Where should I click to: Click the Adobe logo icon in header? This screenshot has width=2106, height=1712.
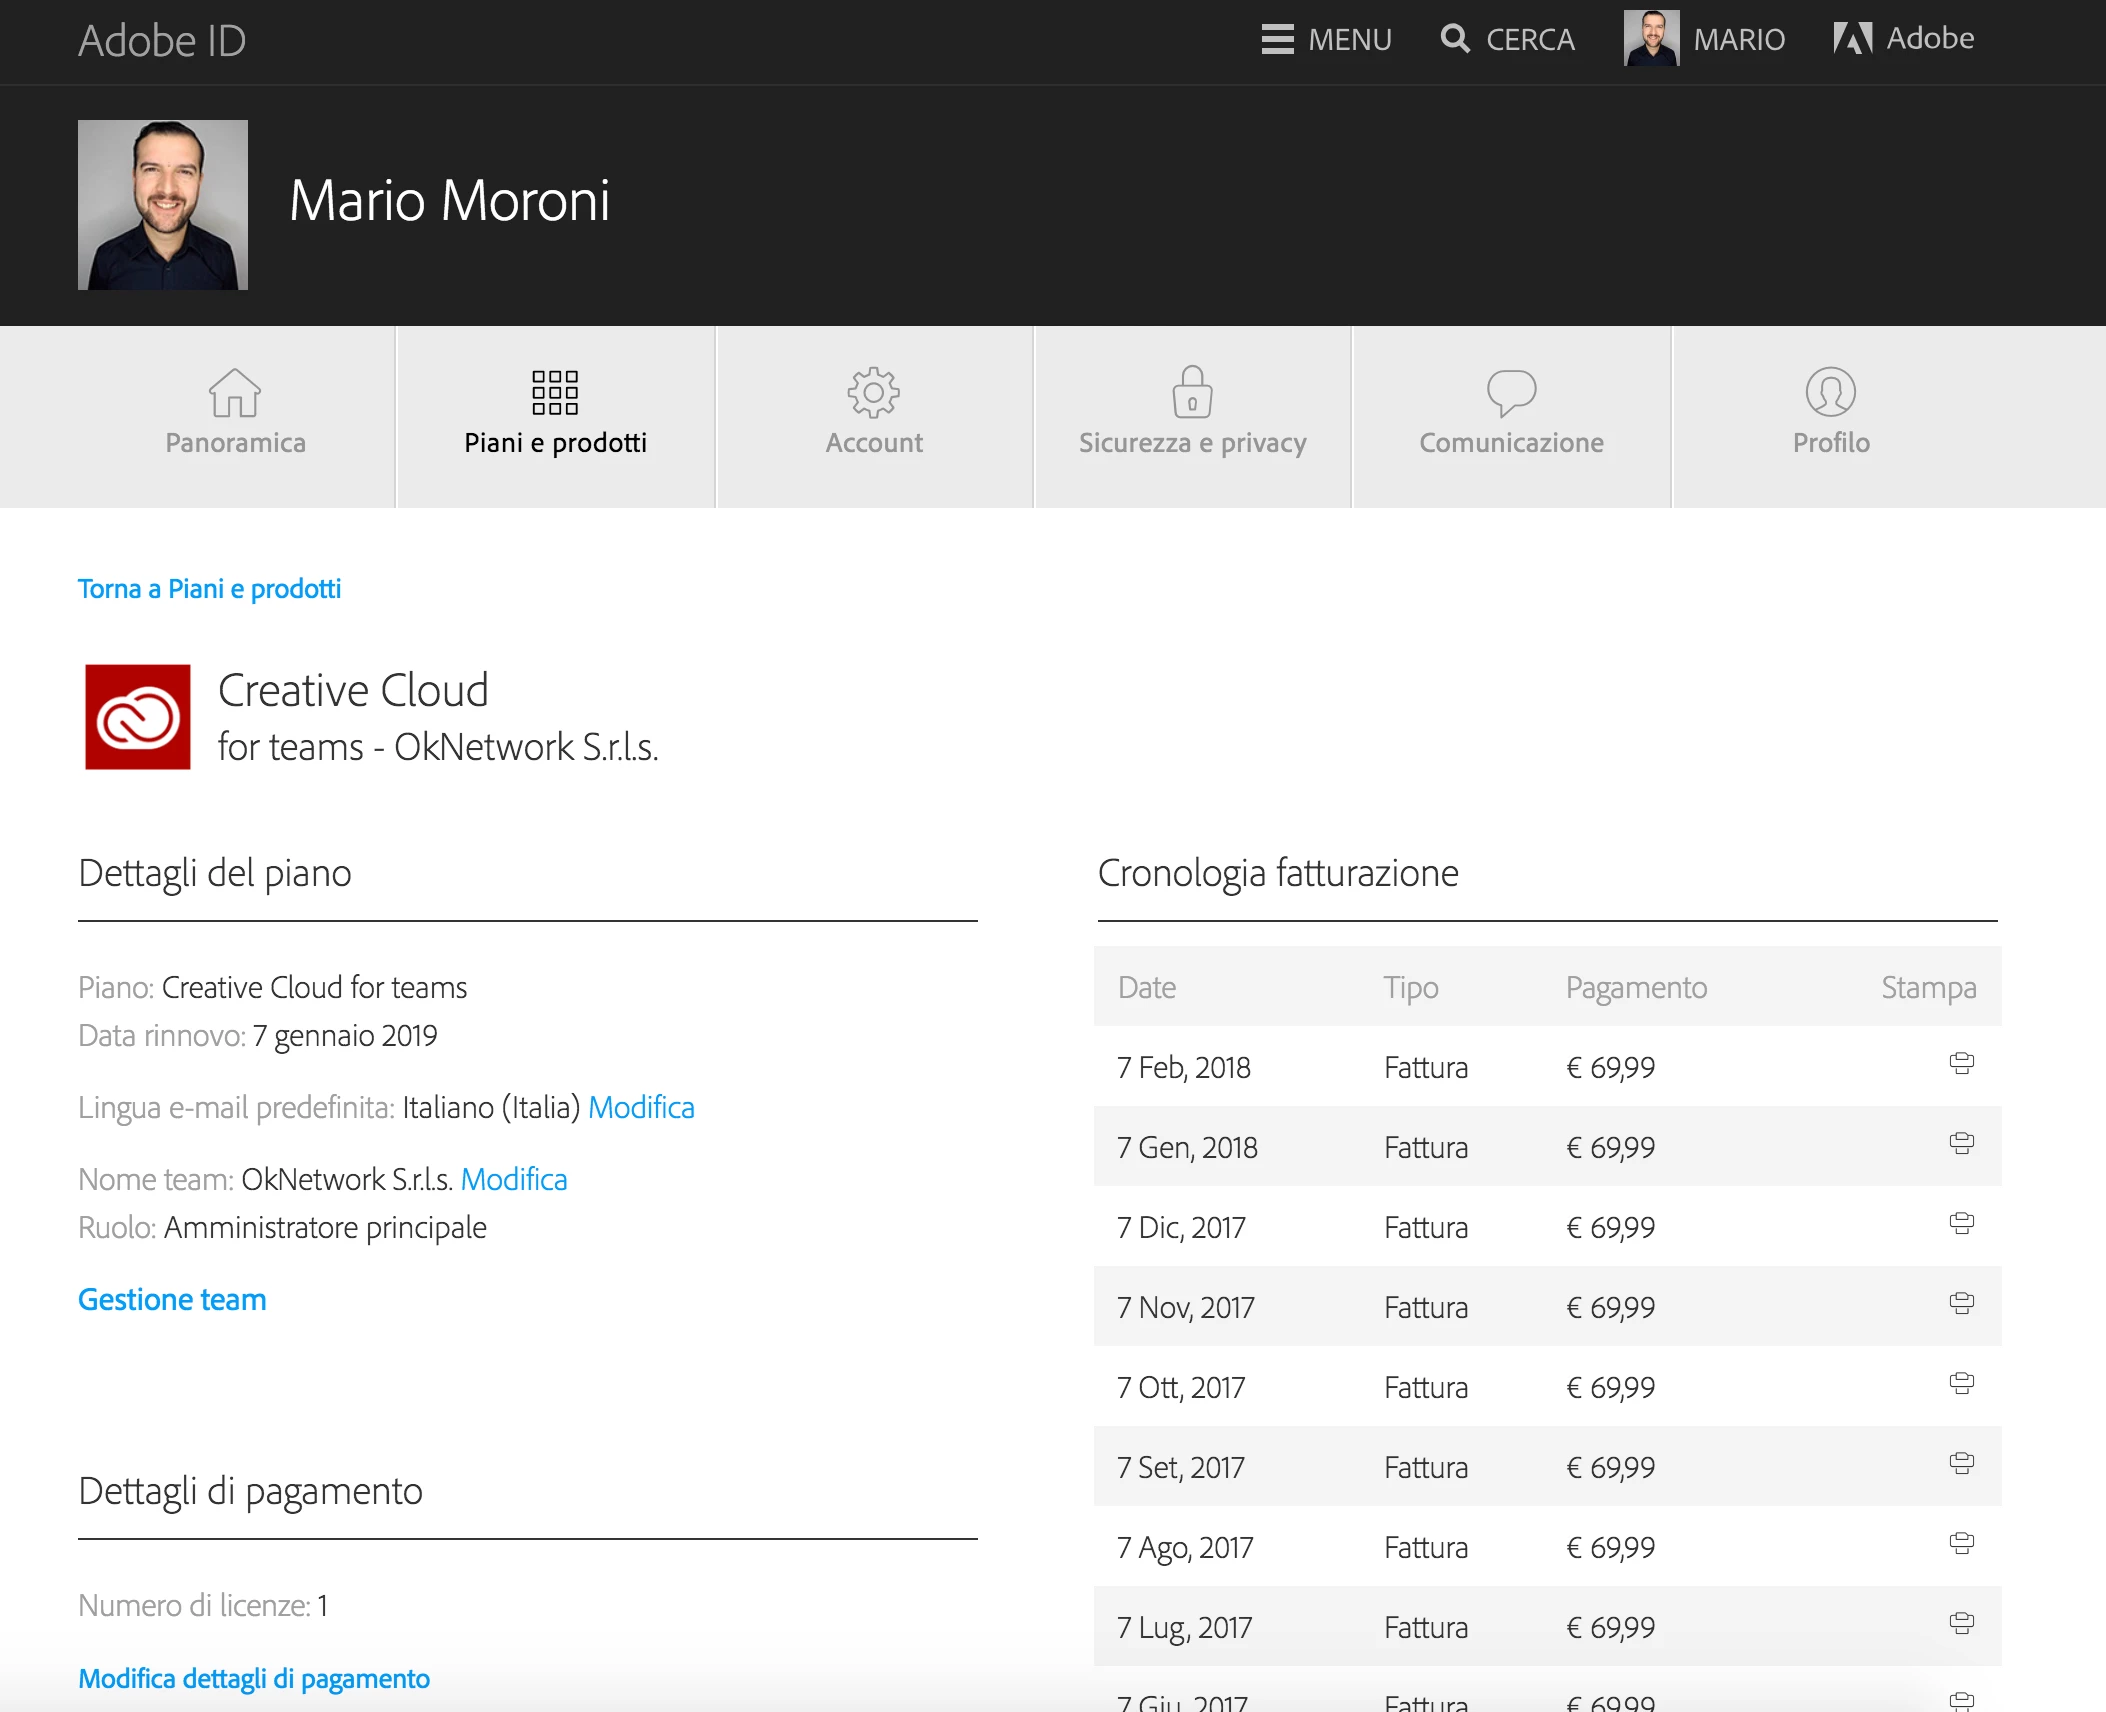[1853, 39]
